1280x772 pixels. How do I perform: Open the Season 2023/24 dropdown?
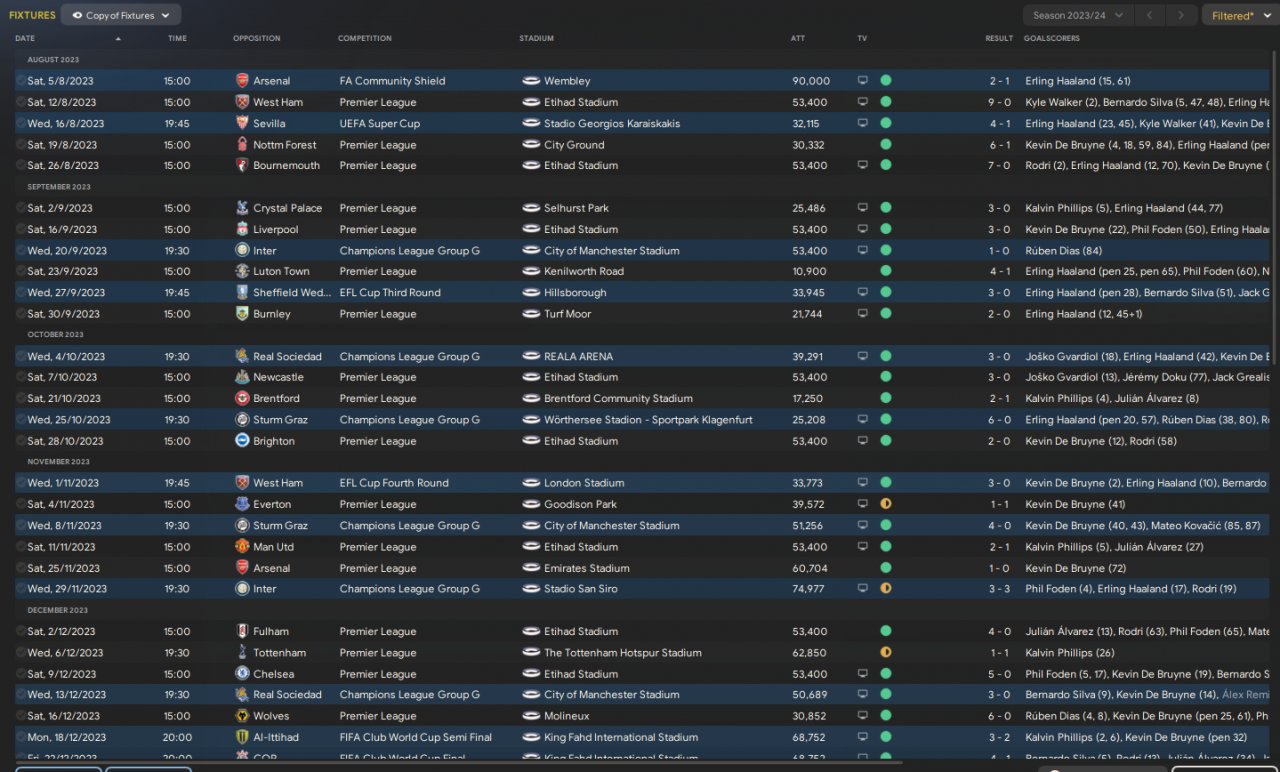coord(1078,15)
